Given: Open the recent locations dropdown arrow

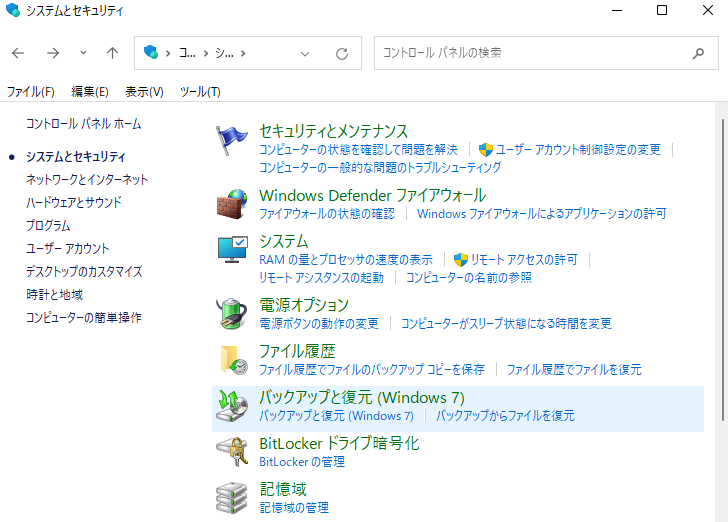Looking at the screenshot, I should click(x=83, y=53).
